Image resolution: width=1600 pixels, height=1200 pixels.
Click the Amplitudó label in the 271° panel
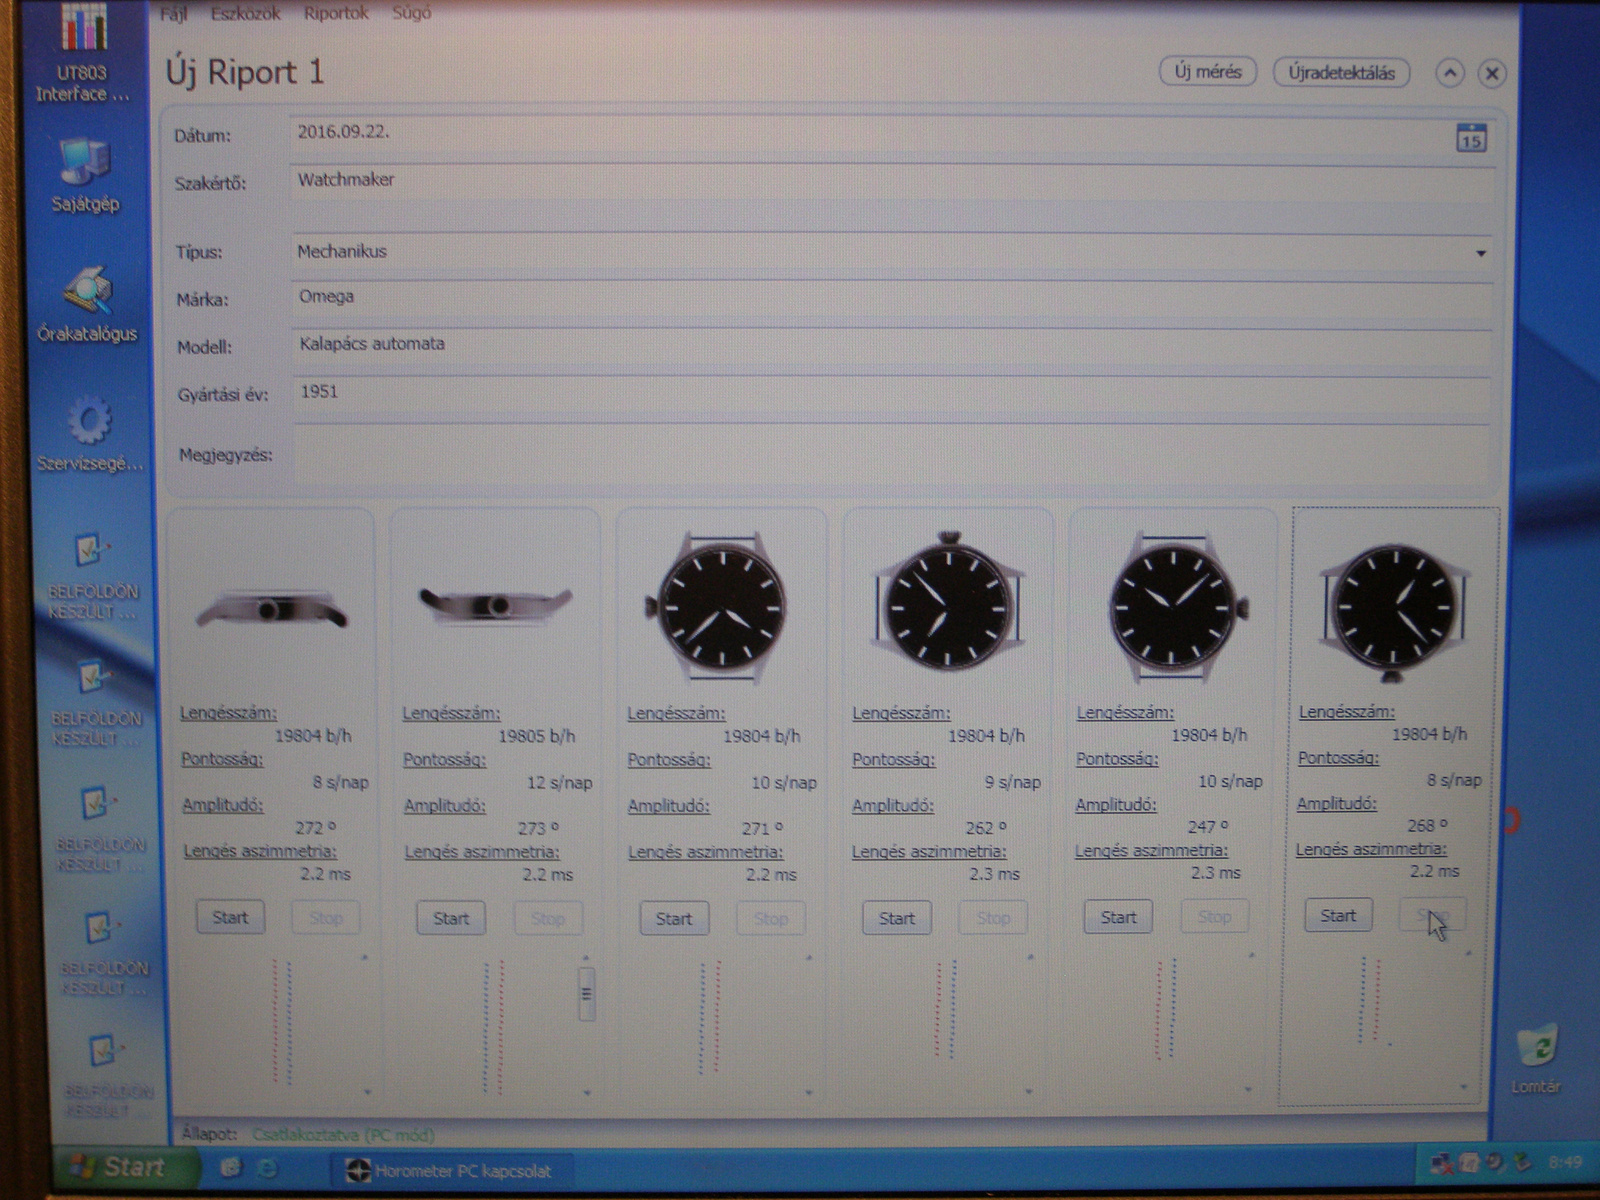(x=669, y=805)
